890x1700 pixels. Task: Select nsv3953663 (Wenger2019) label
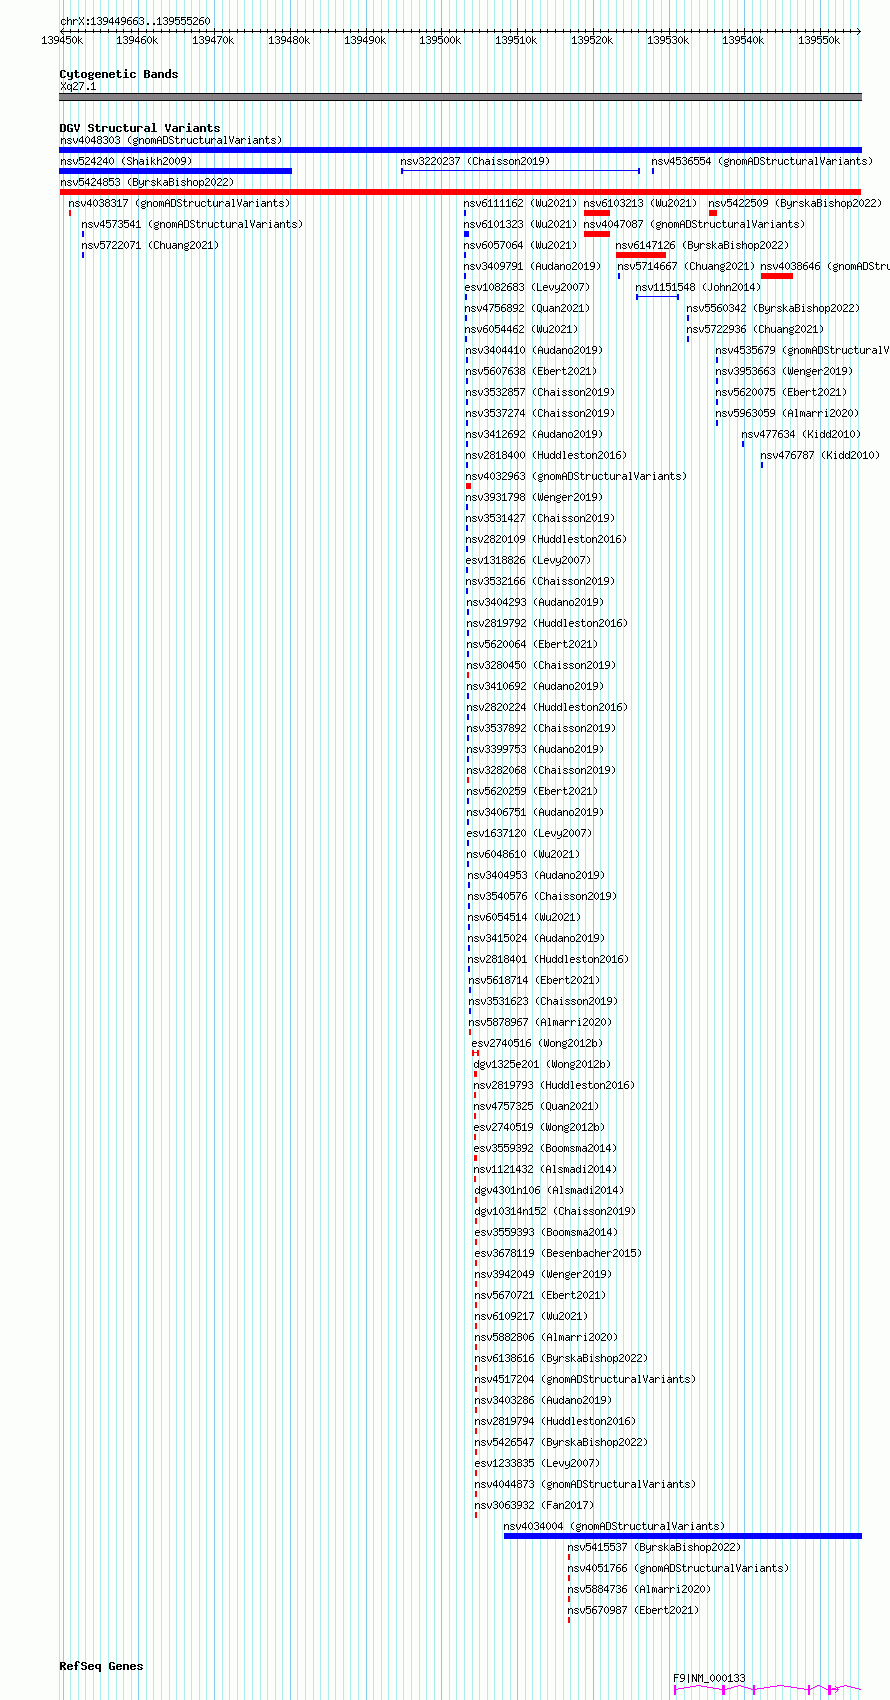[784, 371]
